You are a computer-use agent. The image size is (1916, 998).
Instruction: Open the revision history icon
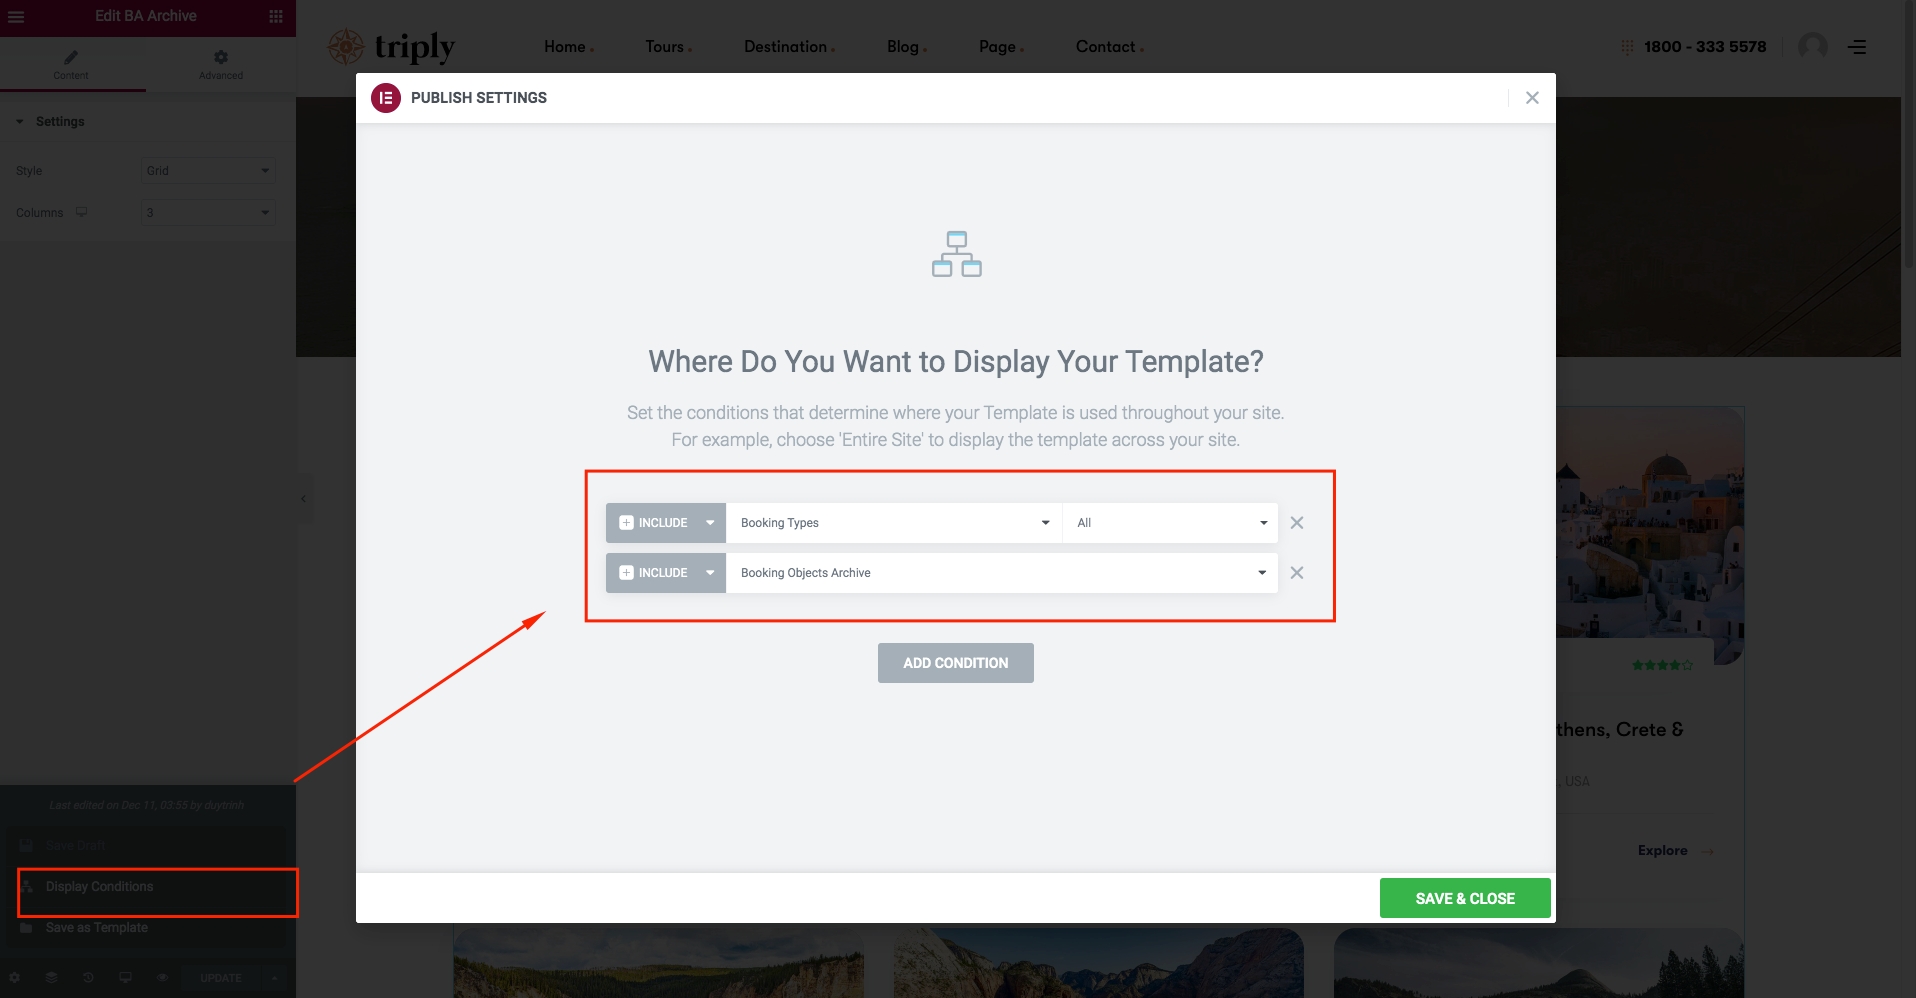[88, 977]
